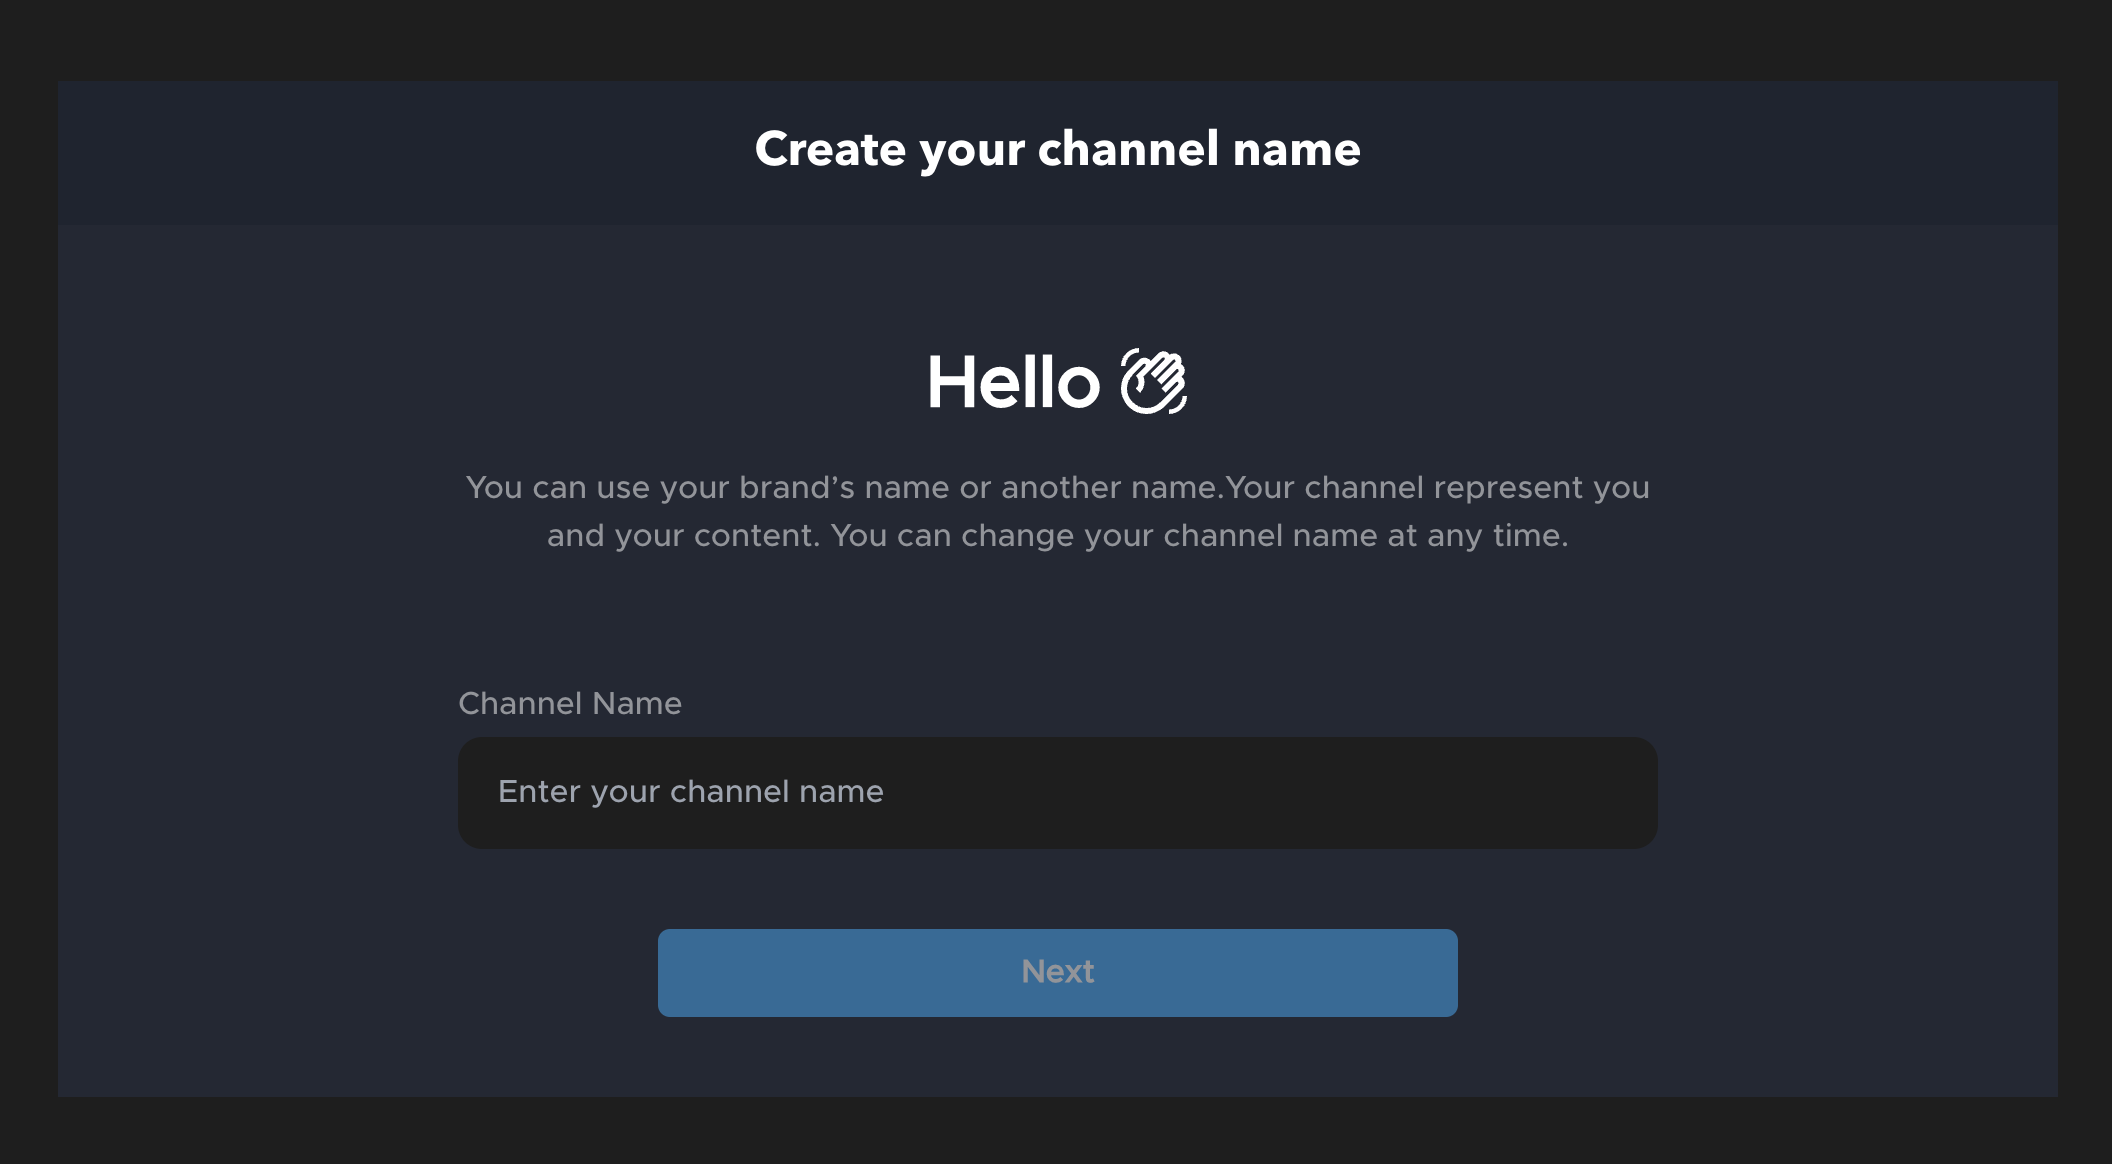Click the change your channel name sentence
This screenshot has width=2112, height=1164.
point(1200,536)
